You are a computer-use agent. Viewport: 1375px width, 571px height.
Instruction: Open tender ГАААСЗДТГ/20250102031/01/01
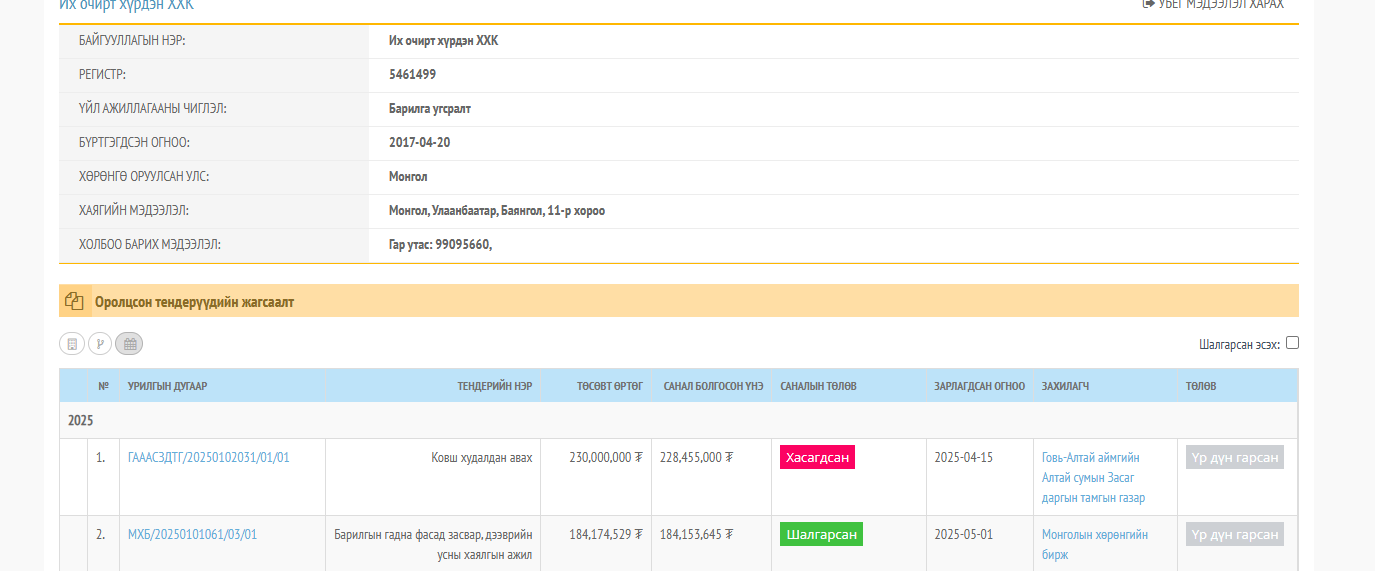coord(209,457)
